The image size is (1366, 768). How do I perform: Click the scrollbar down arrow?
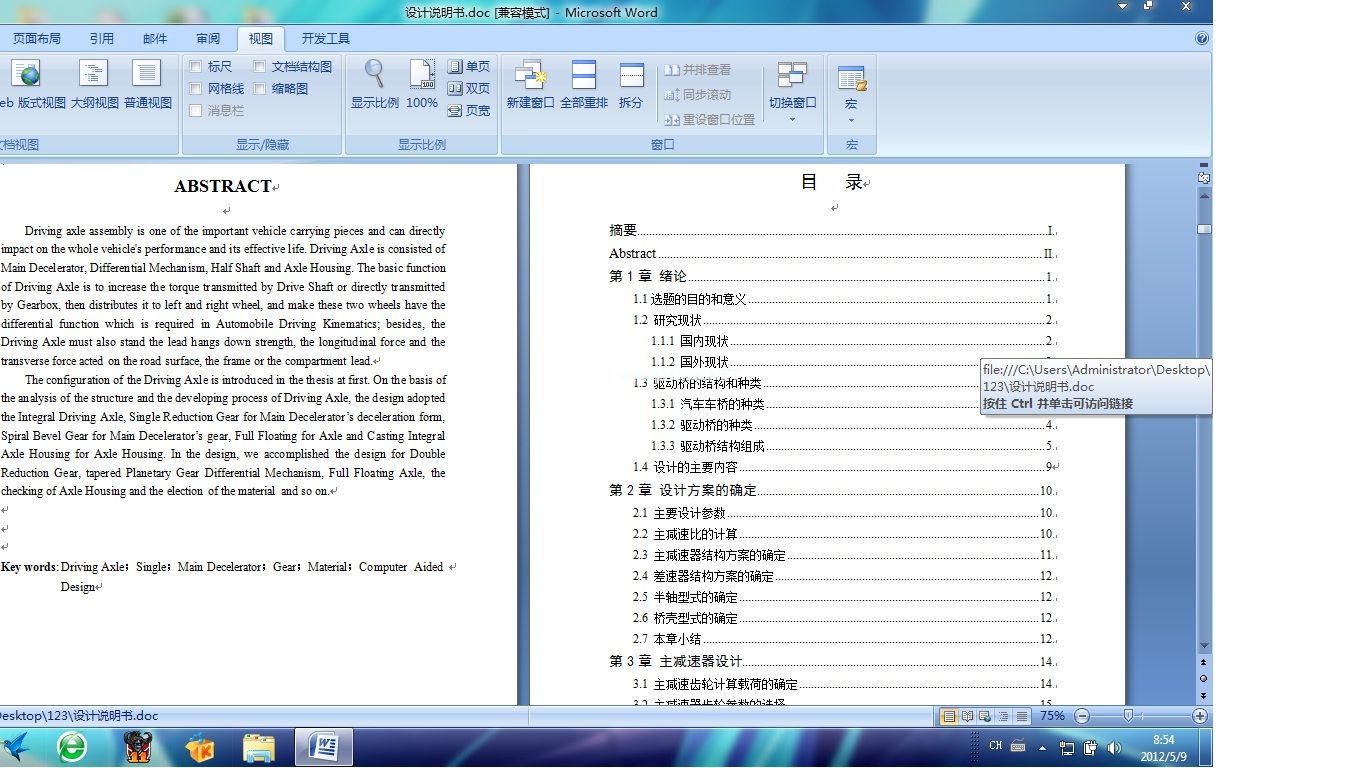pyautogui.click(x=1204, y=646)
